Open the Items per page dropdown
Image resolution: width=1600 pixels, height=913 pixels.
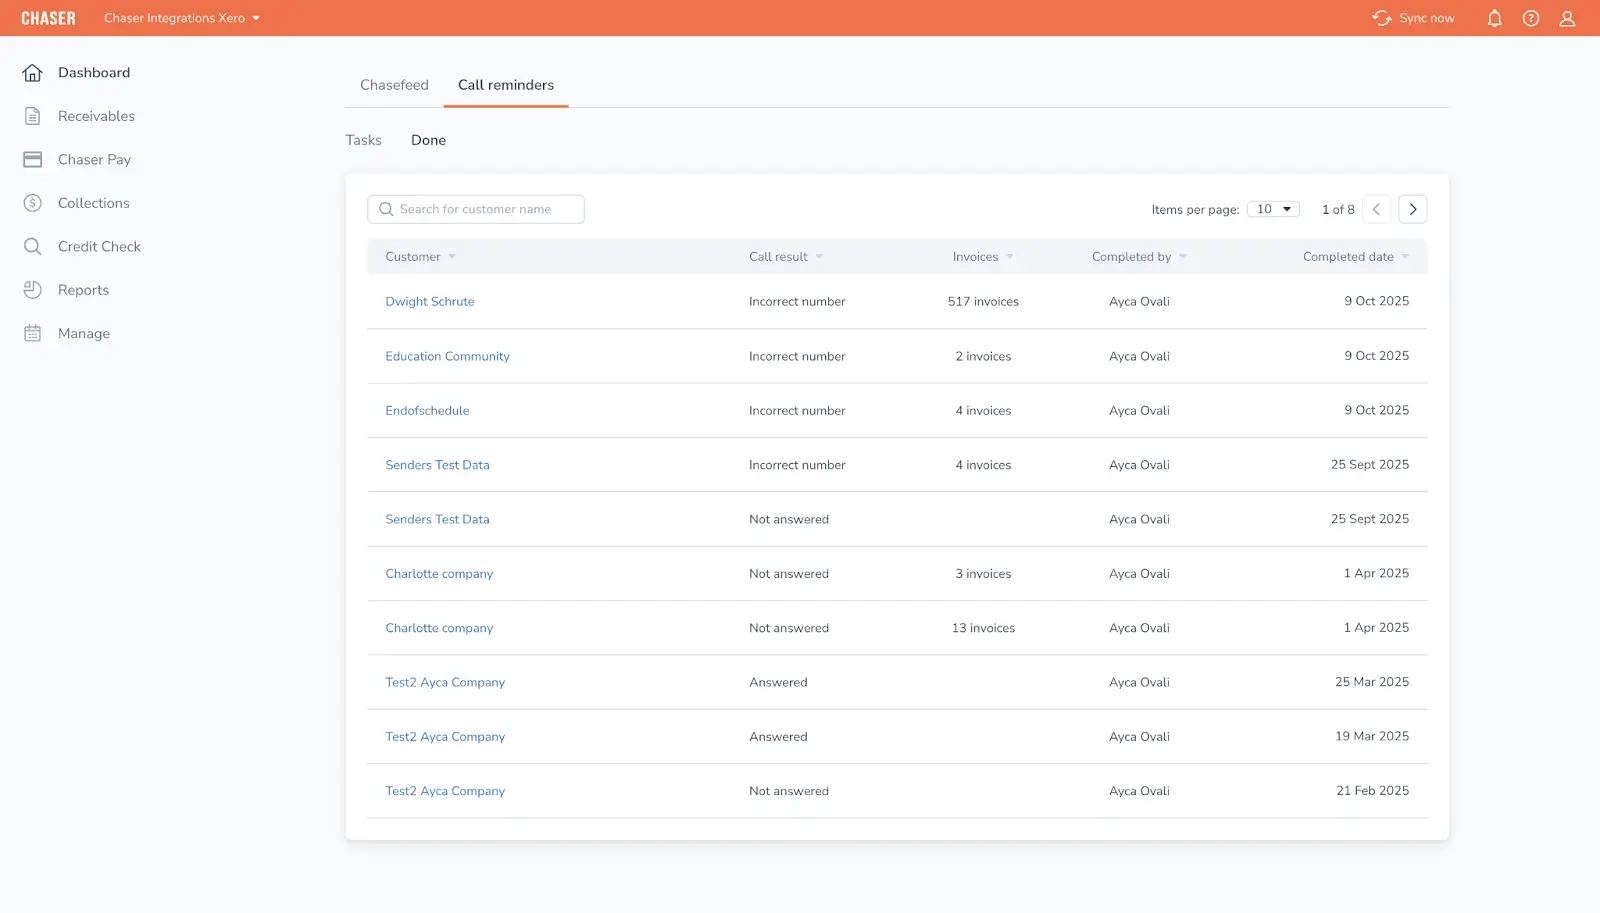(x=1273, y=209)
